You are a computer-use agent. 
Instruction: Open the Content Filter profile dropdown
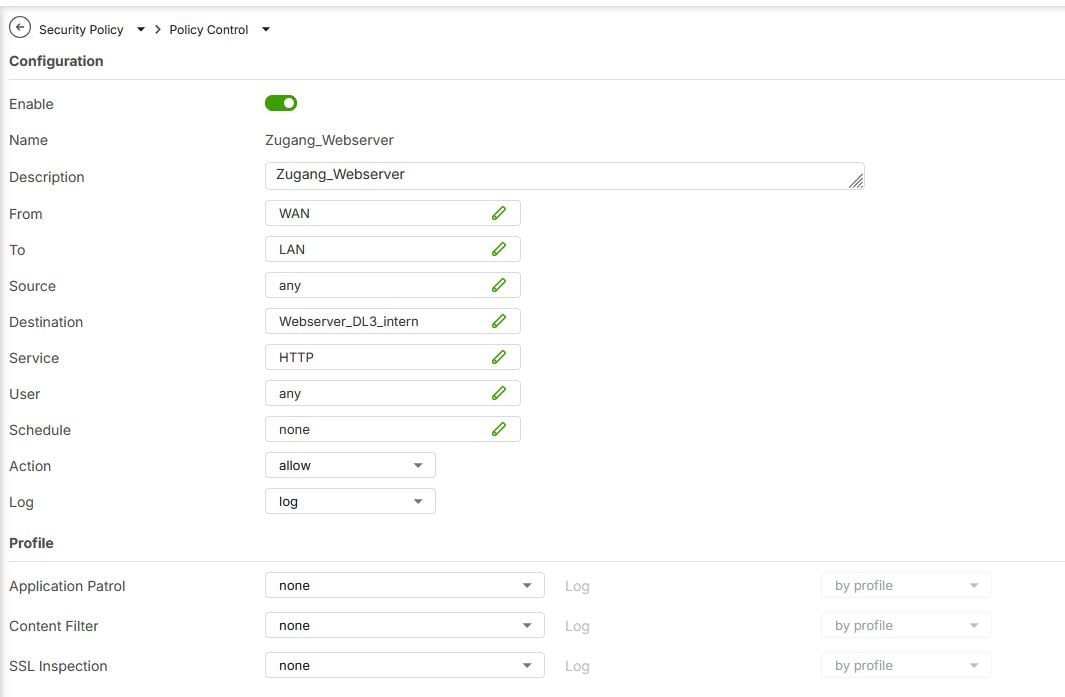pos(404,626)
